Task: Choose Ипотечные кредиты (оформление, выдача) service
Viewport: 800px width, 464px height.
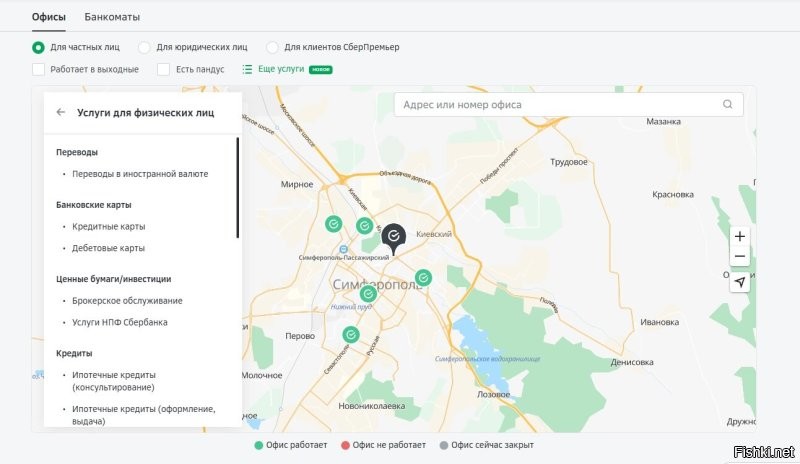Action: (143, 415)
